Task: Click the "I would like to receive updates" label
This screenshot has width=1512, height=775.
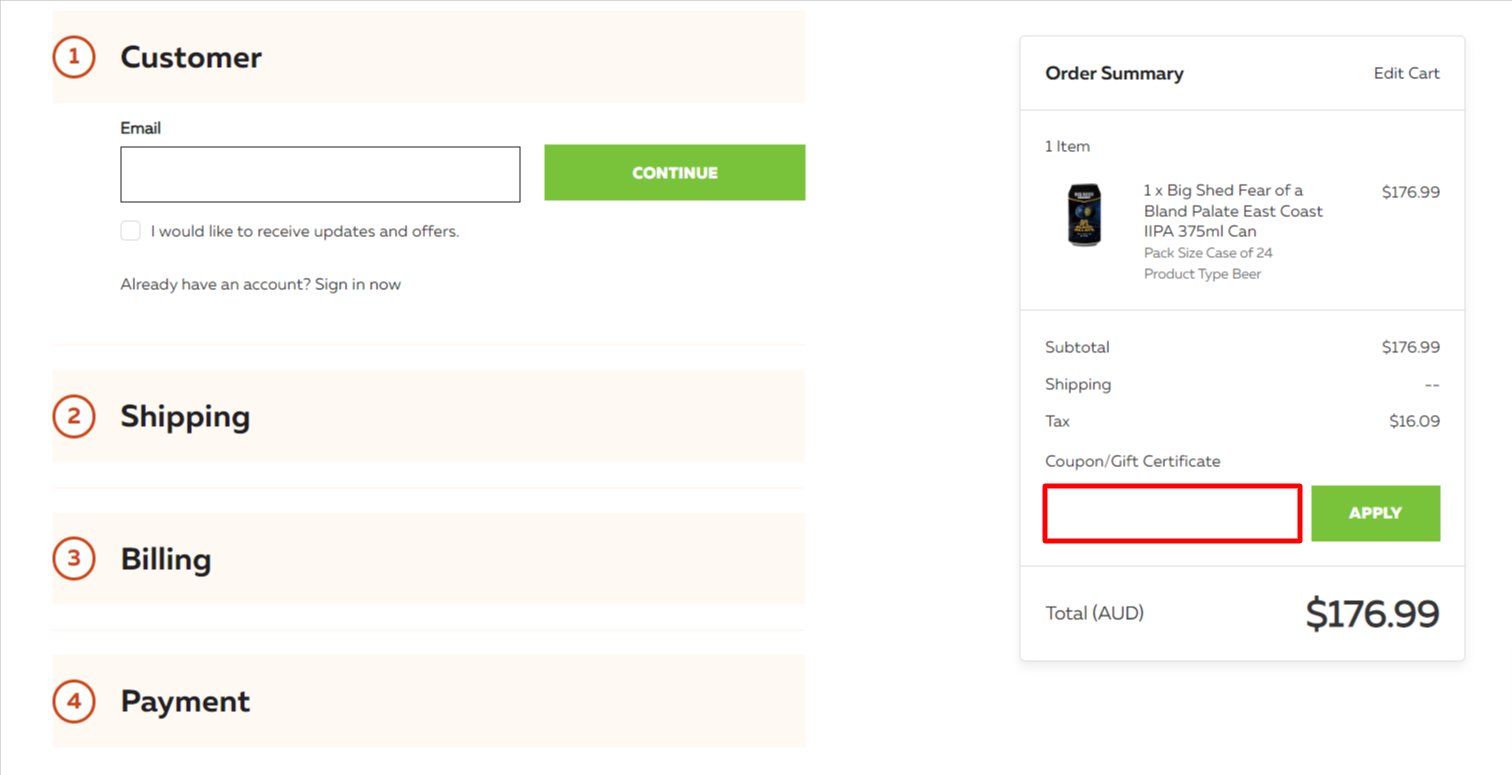Action: (305, 231)
